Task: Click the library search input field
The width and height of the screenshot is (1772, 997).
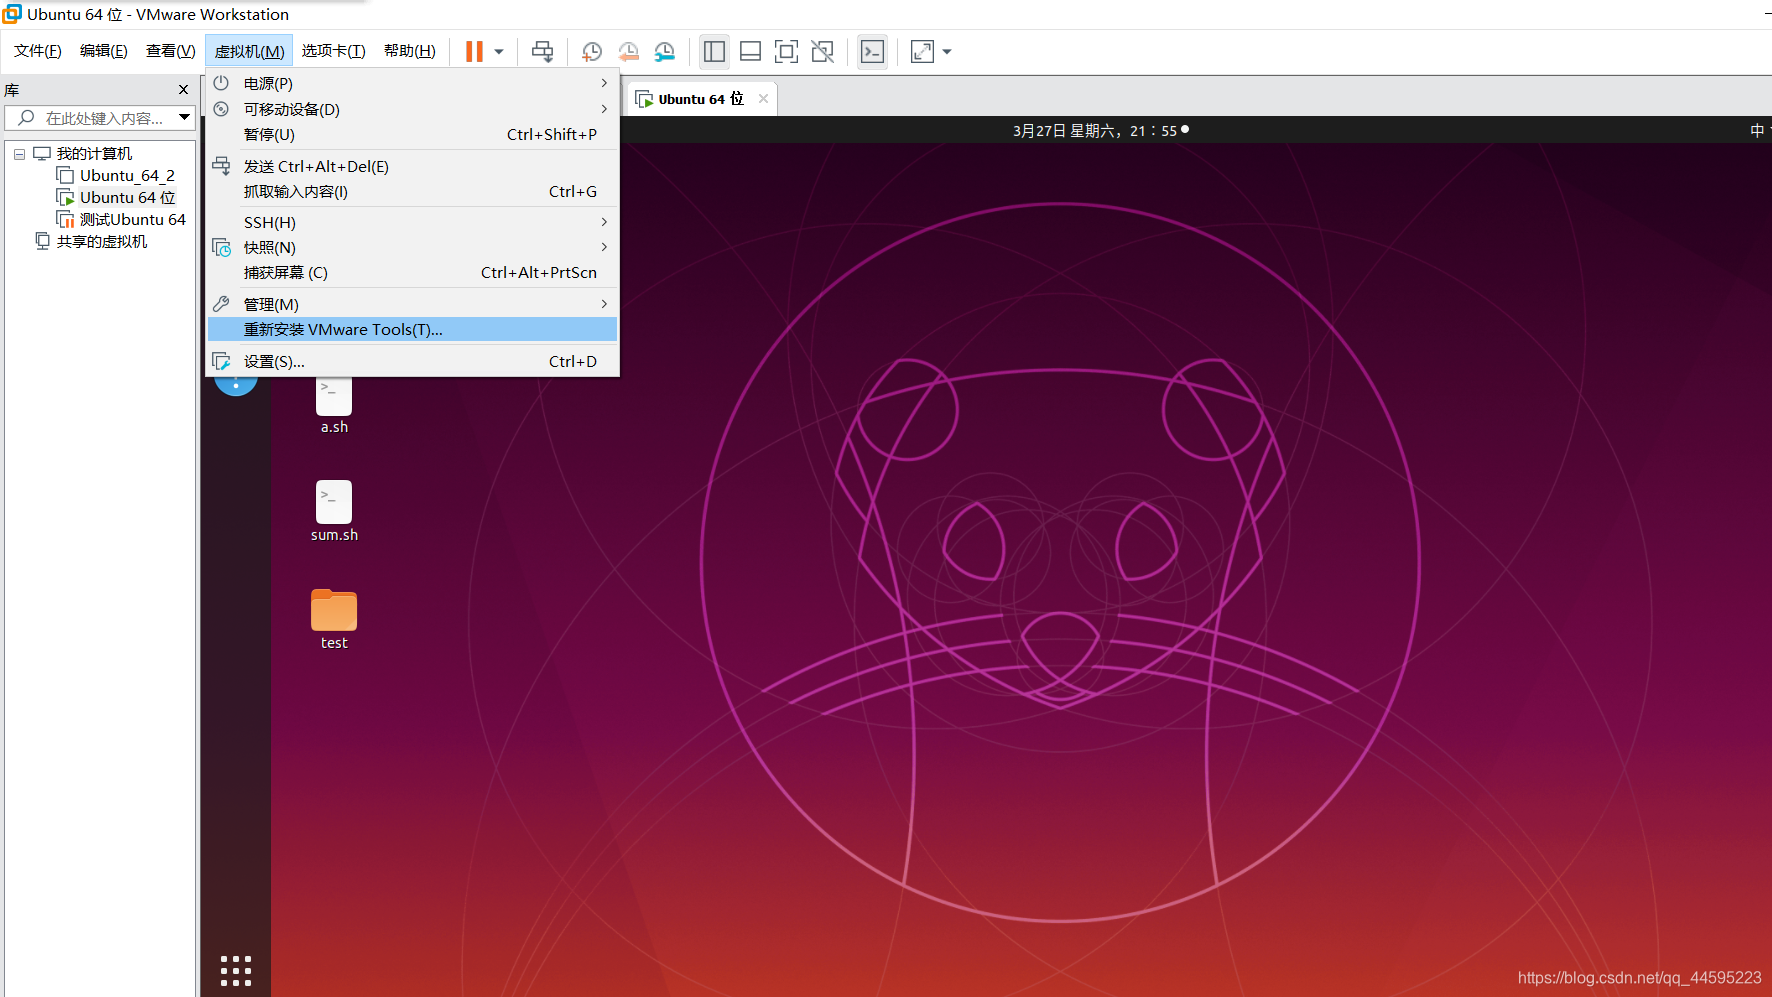Action: (105, 118)
